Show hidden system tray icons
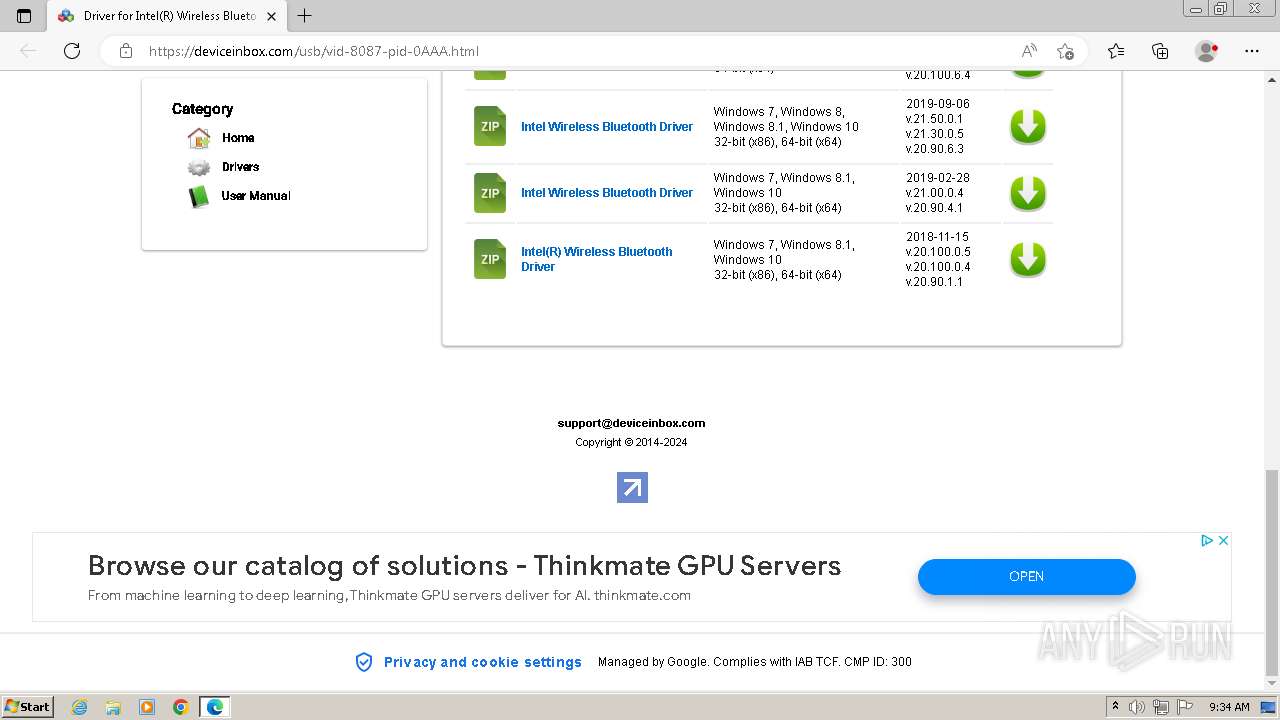This screenshot has height=720, width=1280. [1115, 707]
